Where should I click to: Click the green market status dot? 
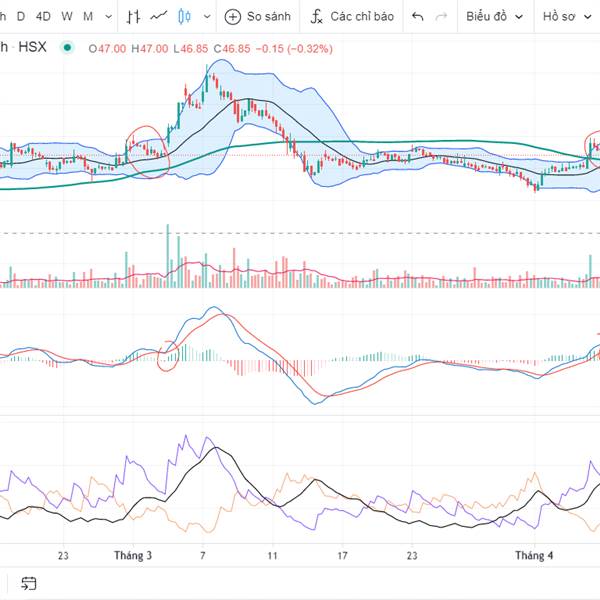click(x=67, y=47)
